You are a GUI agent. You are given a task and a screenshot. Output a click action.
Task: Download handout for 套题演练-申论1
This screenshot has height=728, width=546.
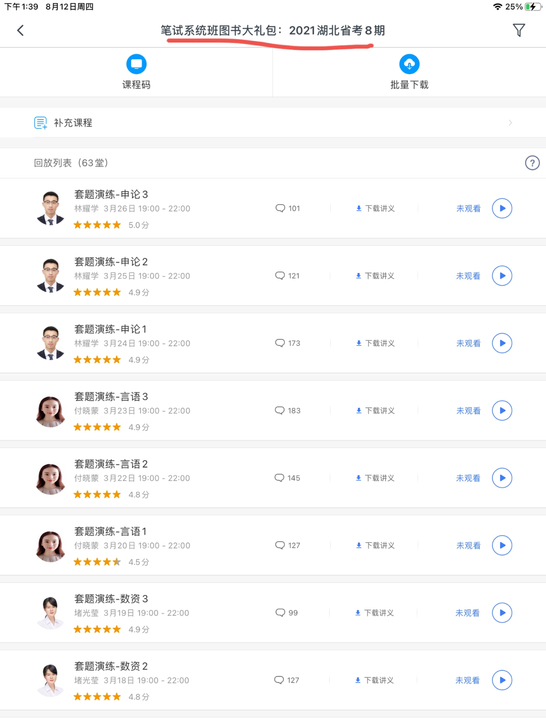[x=375, y=343]
